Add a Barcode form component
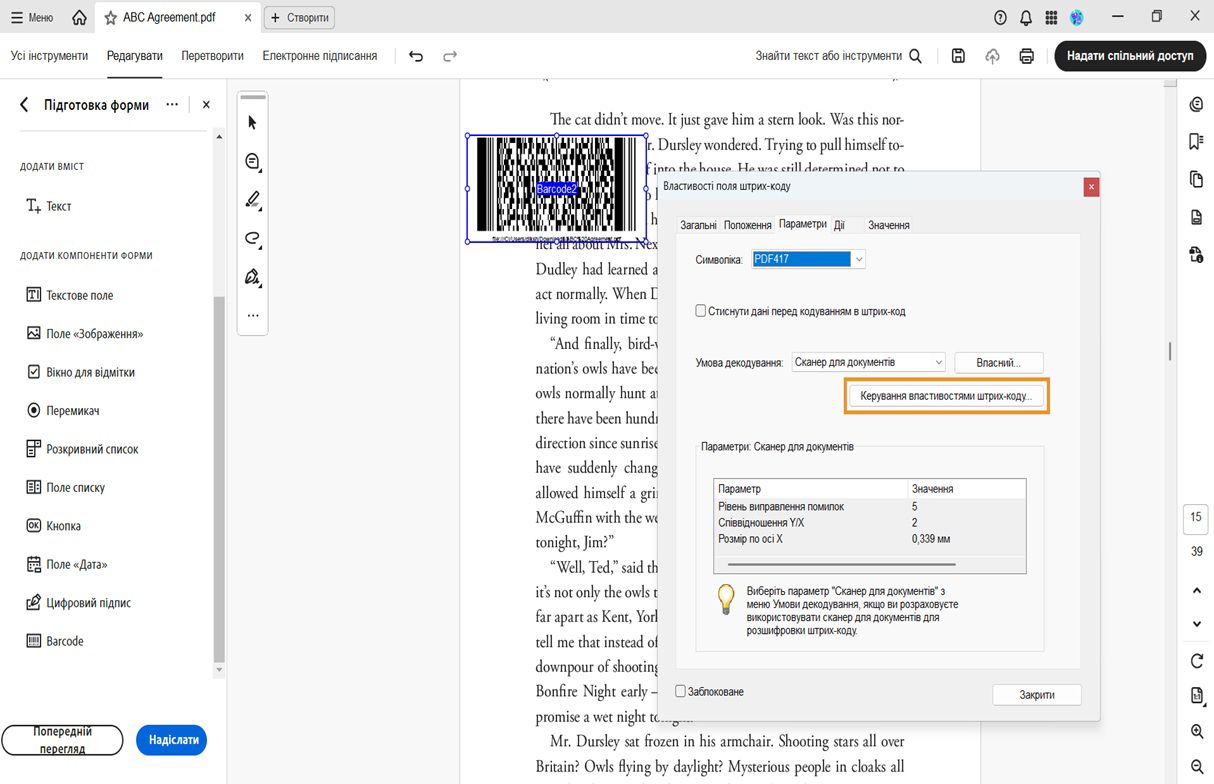1214x784 pixels. click(54, 641)
